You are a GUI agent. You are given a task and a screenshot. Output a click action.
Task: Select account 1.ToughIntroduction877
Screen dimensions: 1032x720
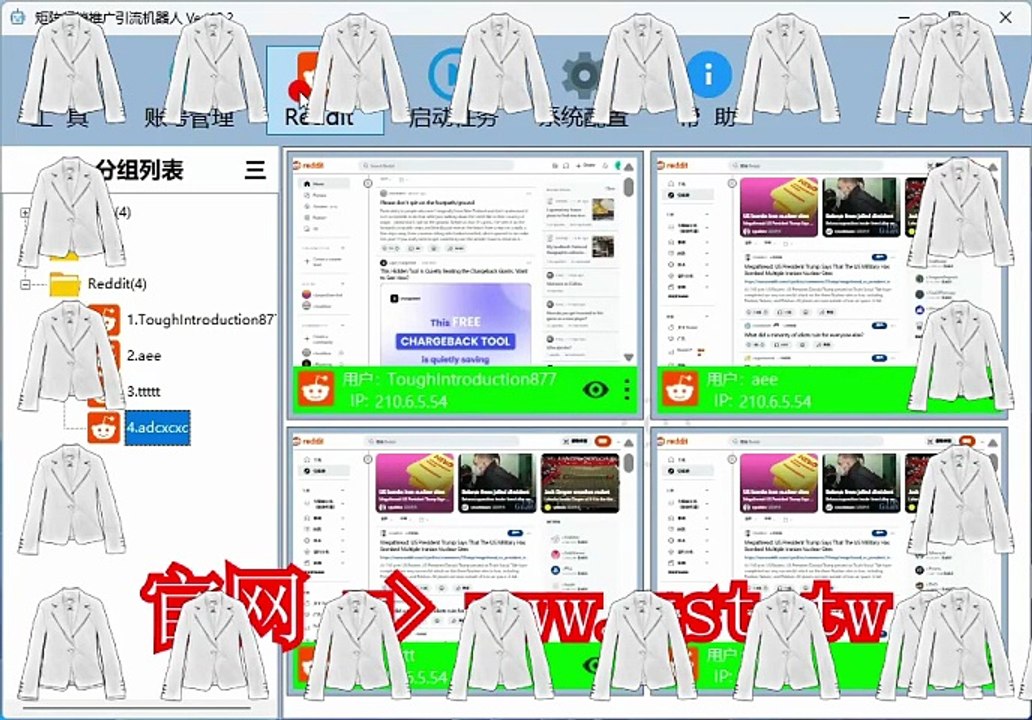(x=201, y=320)
